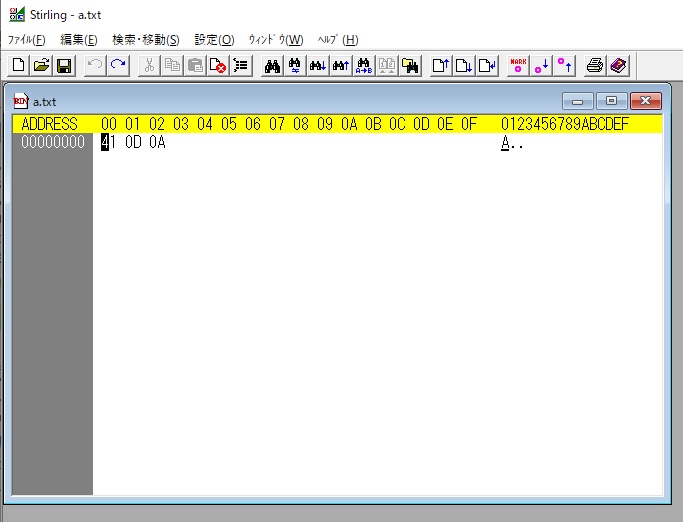Click the delete icon with red X
683x522 pixels.
[218, 66]
